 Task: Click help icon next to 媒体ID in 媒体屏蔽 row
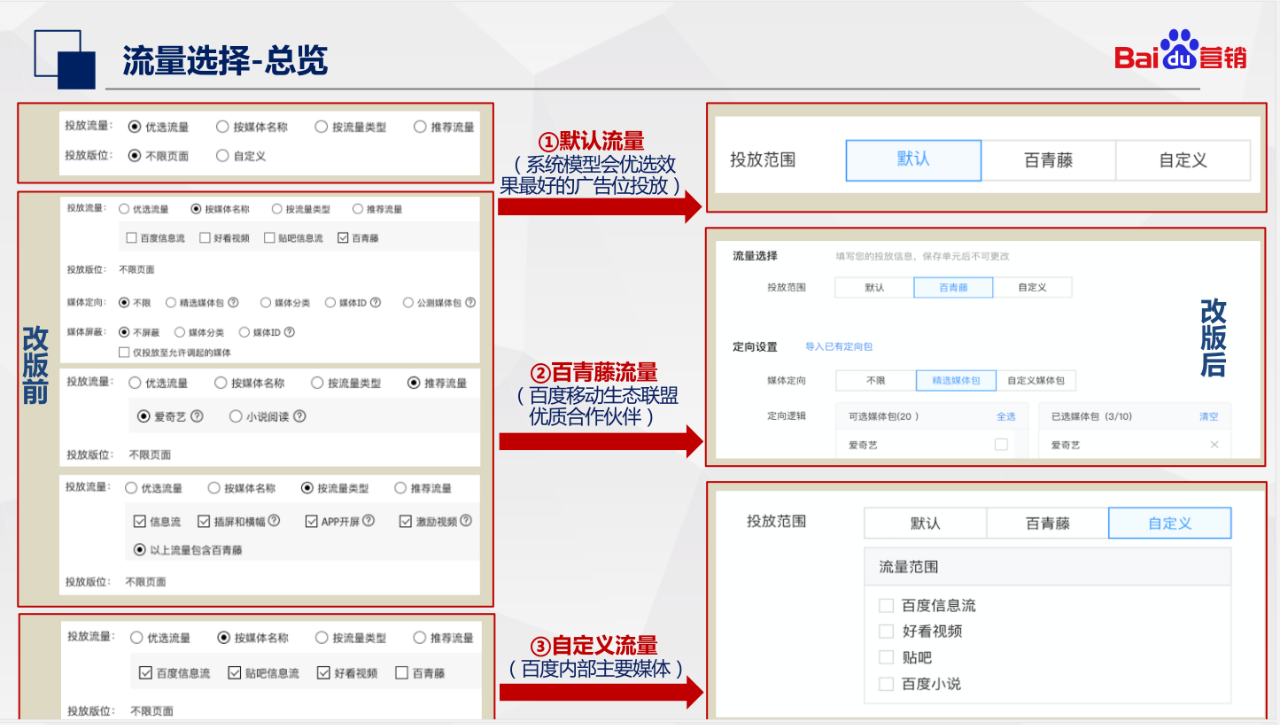tap(290, 332)
